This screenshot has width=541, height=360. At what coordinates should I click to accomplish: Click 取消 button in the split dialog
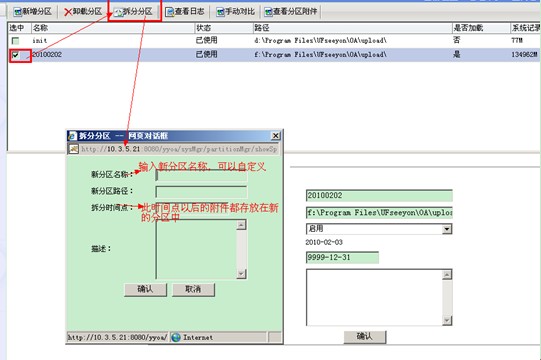(x=193, y=289)
